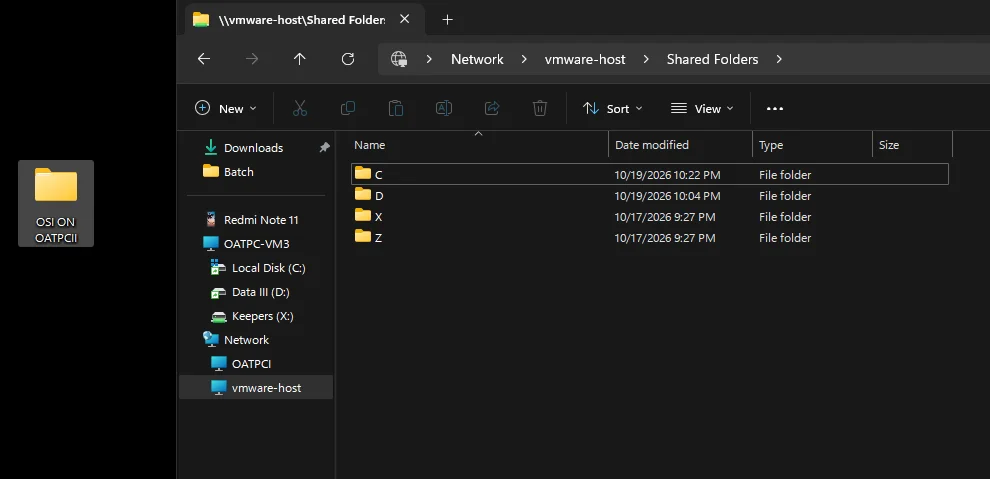Open the Sort dropdown menu

coord(612,109)
